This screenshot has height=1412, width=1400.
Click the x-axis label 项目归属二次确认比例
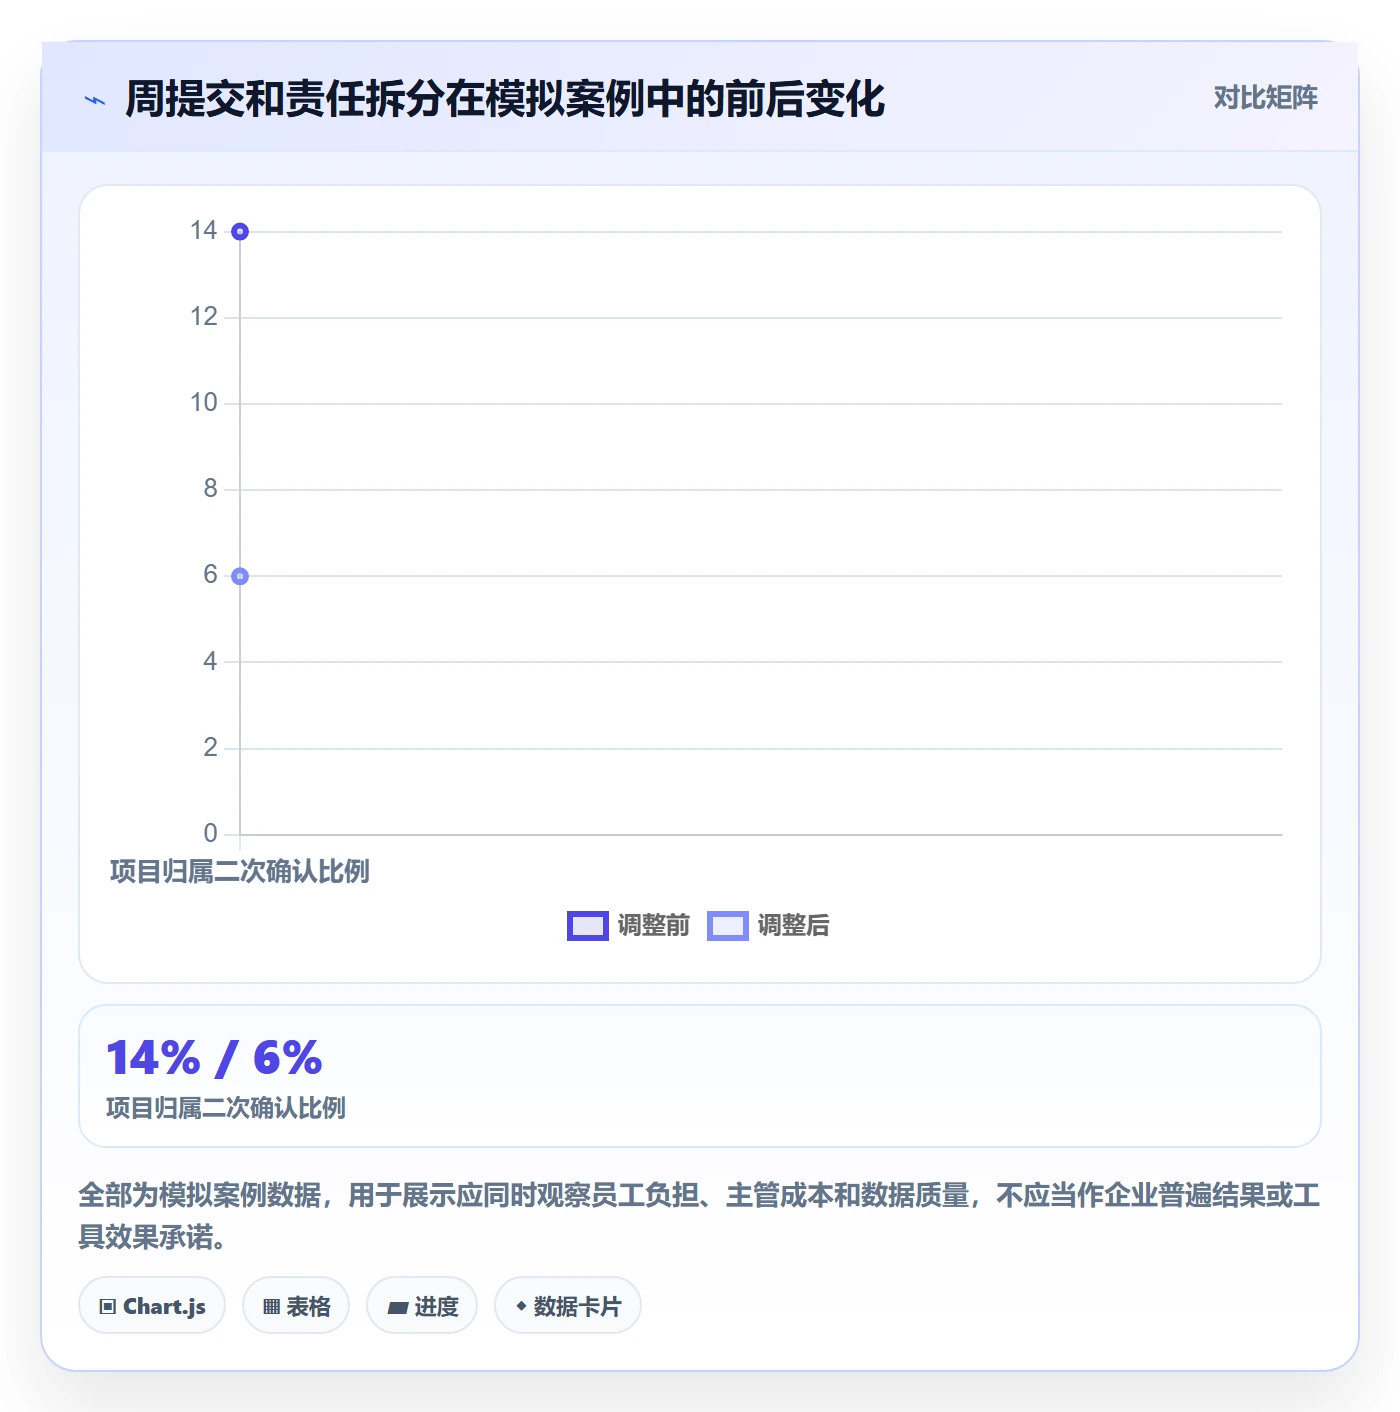[x=240, y=872]
